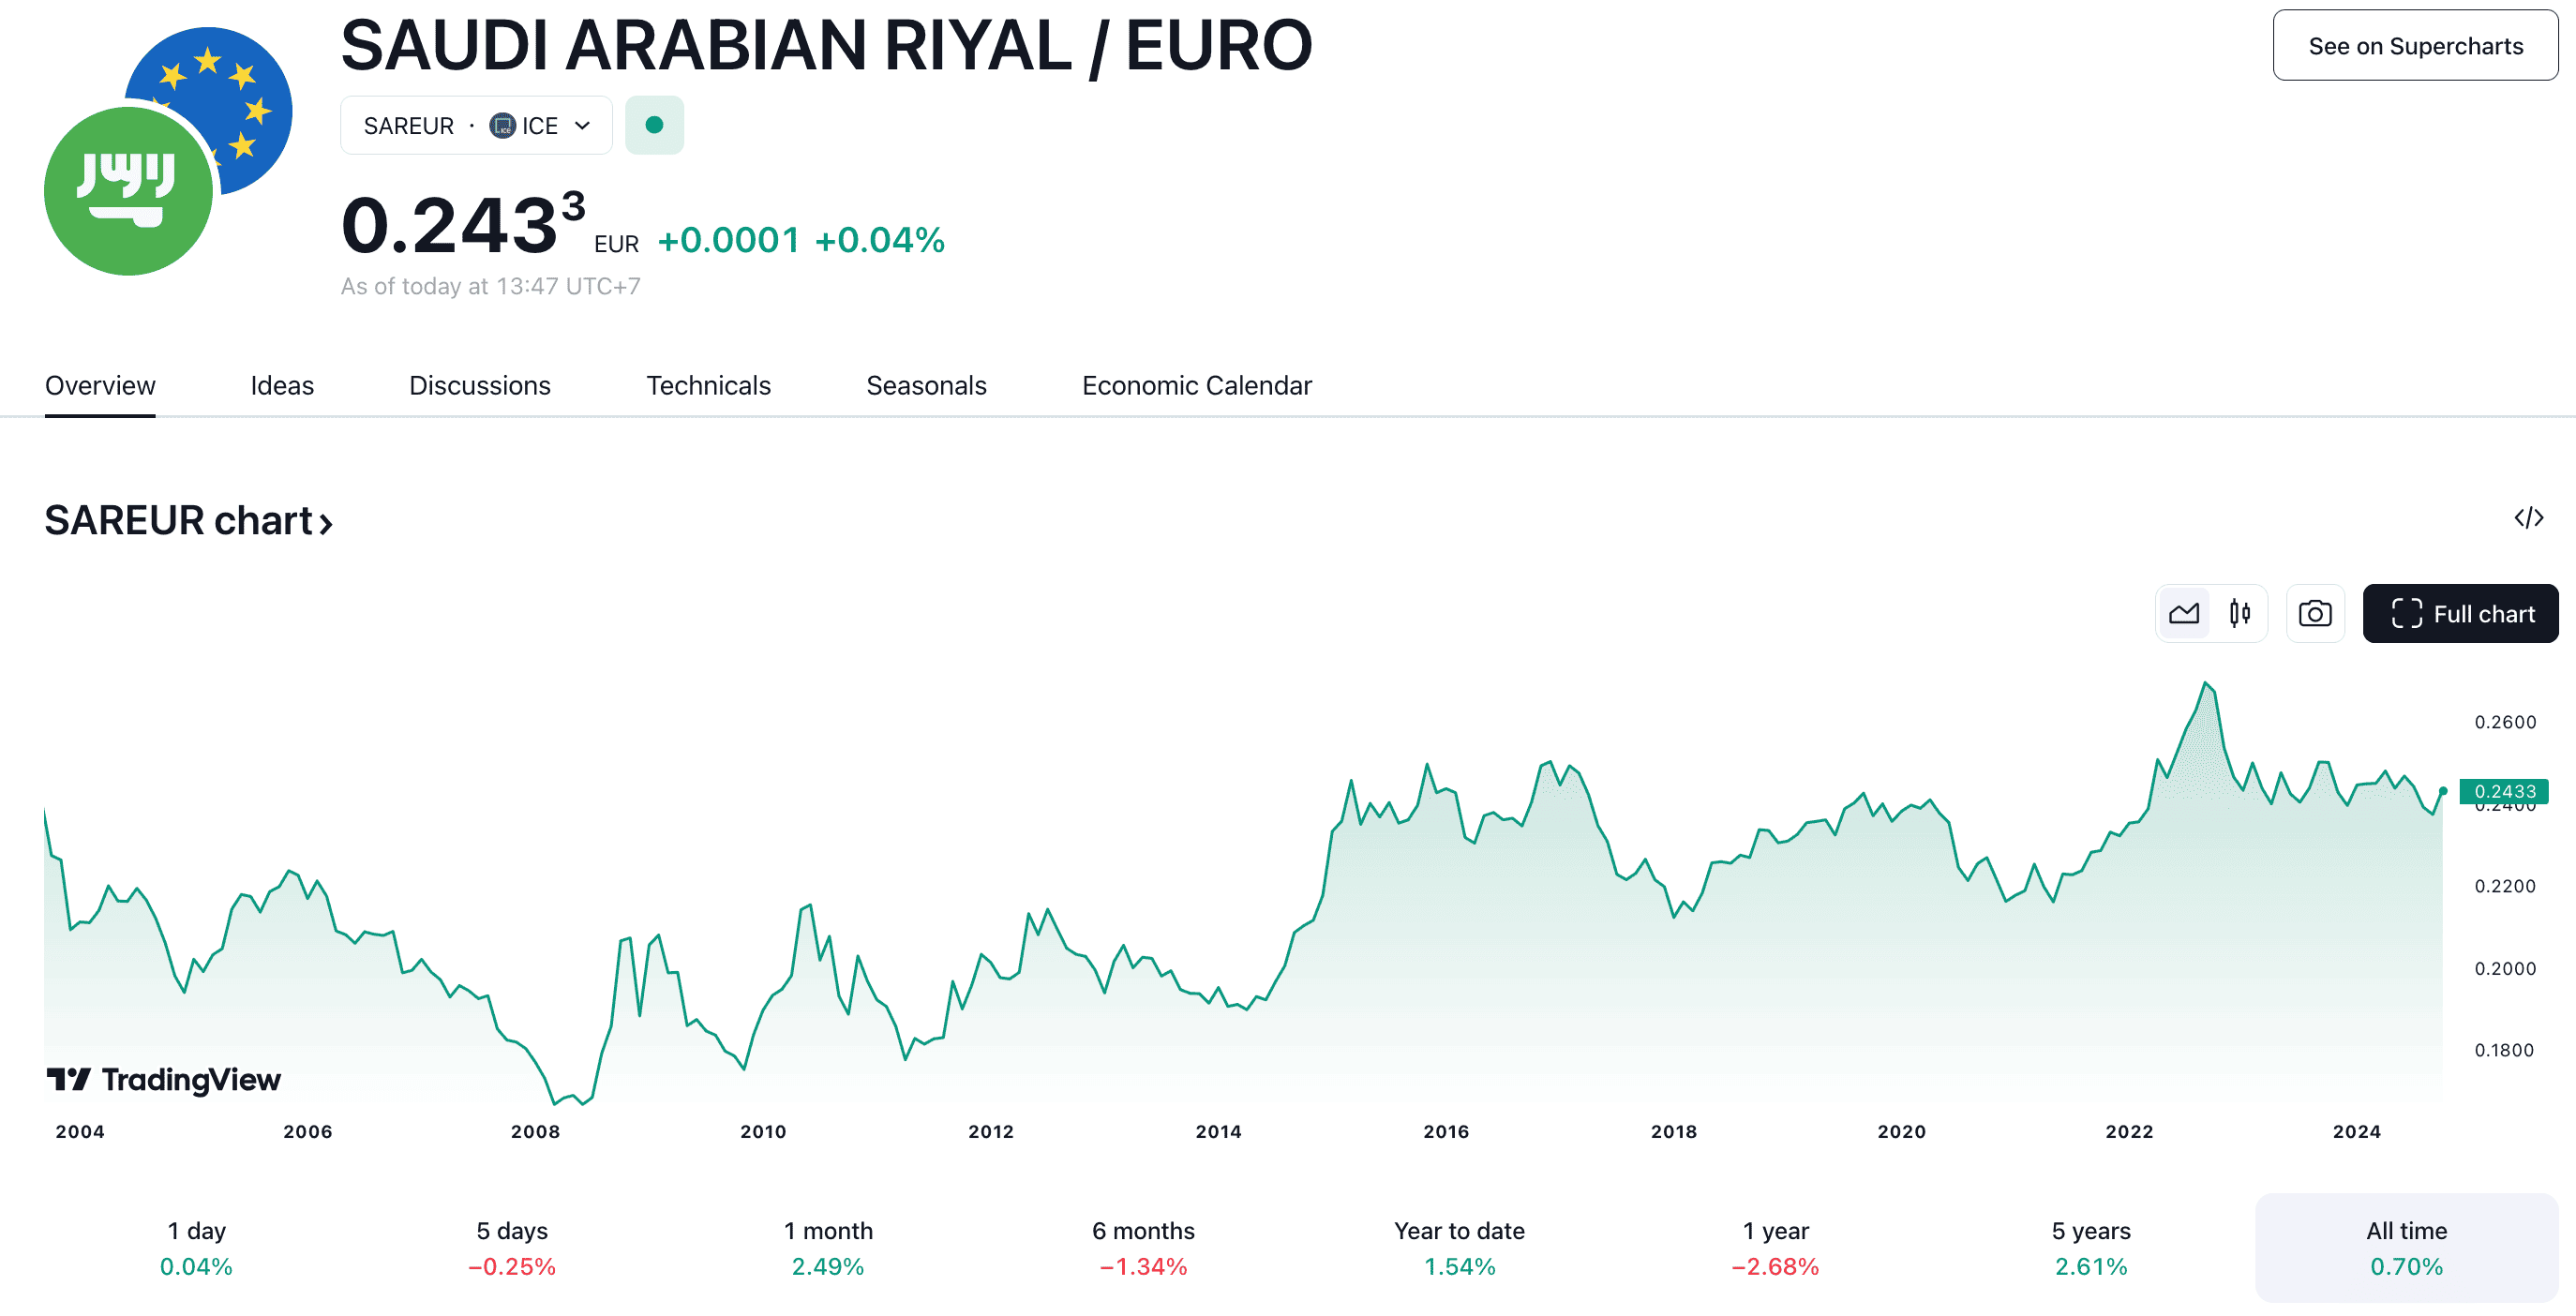Screen dimensions: 2576x1316
Task: Open the SAREUR chart heading link
Action: (188, 521)
